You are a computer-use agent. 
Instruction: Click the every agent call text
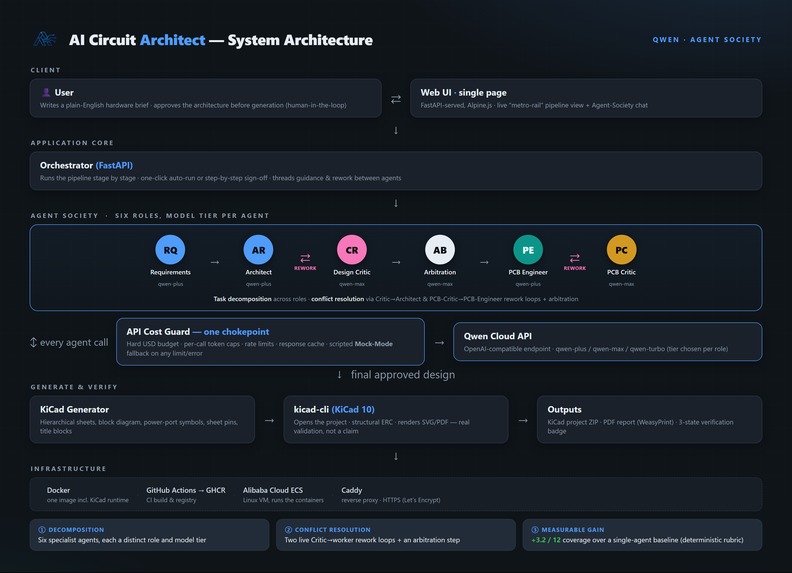(74, 342)
